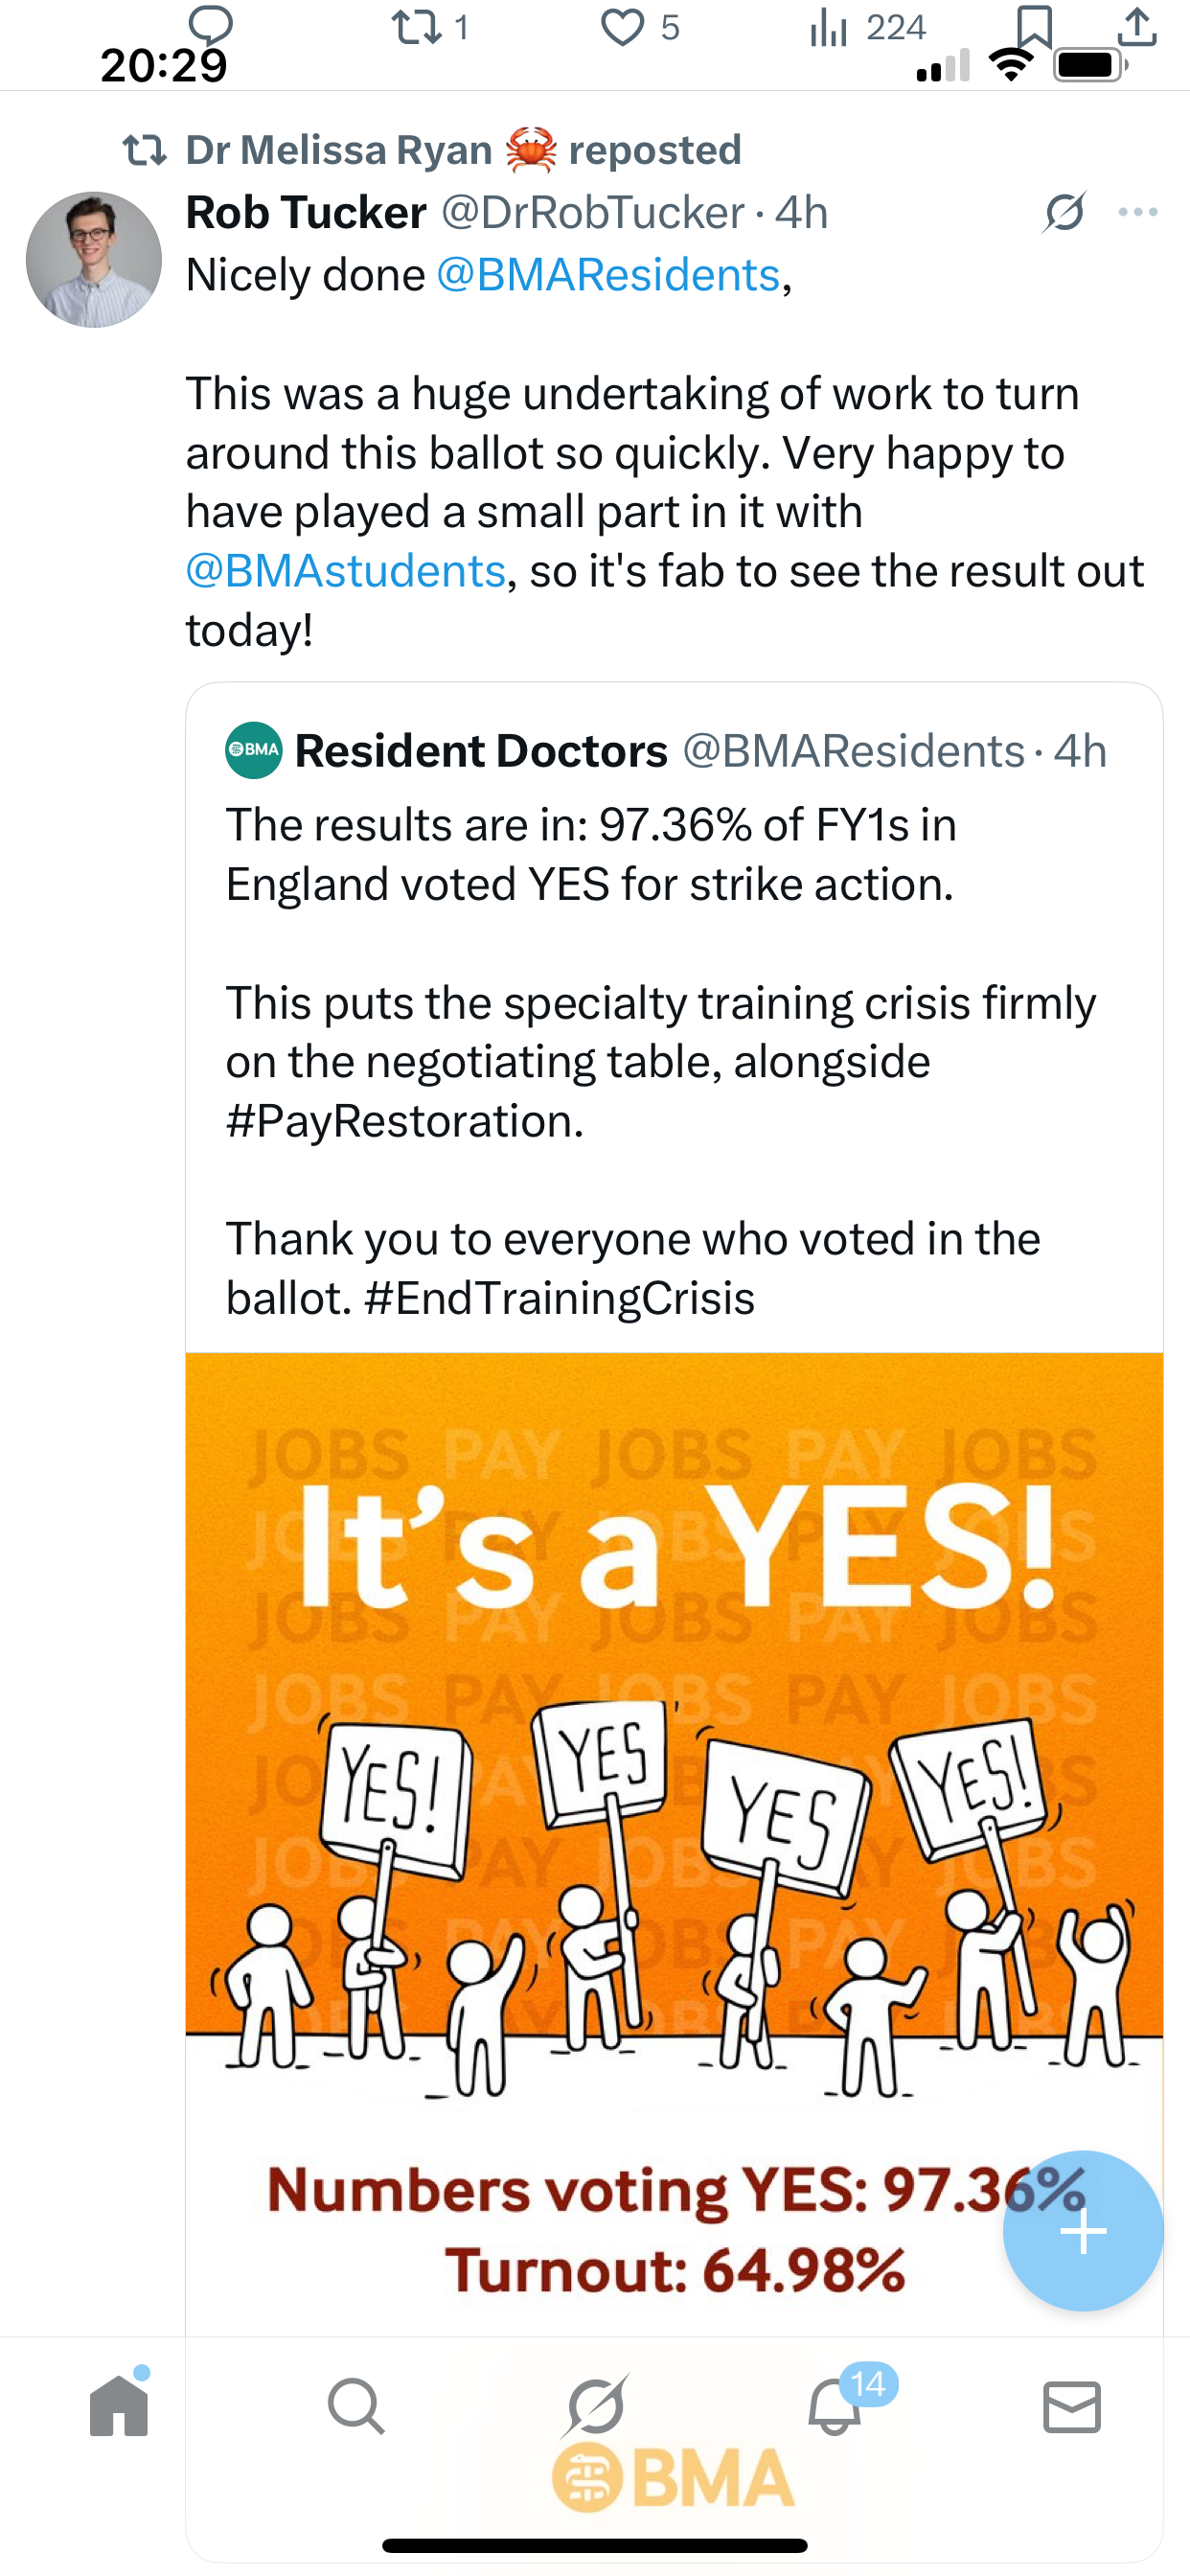Tap the blue compose plus button
This screenshot has width=1190, height=2576.
click(1083, 2230)
